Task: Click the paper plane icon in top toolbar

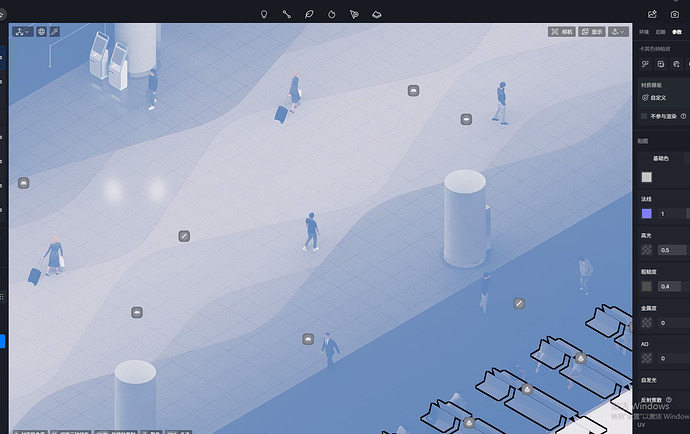Action: (354, 14)
